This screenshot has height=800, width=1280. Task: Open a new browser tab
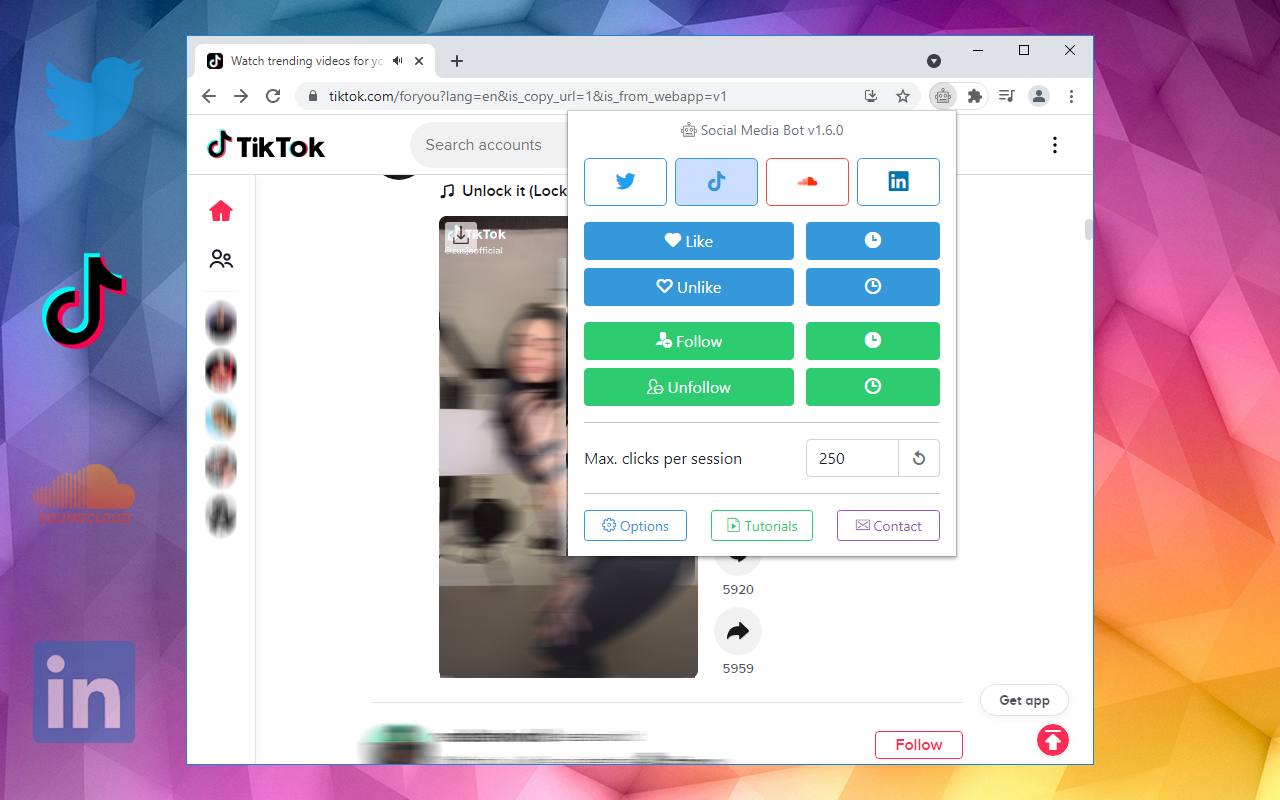457,61
